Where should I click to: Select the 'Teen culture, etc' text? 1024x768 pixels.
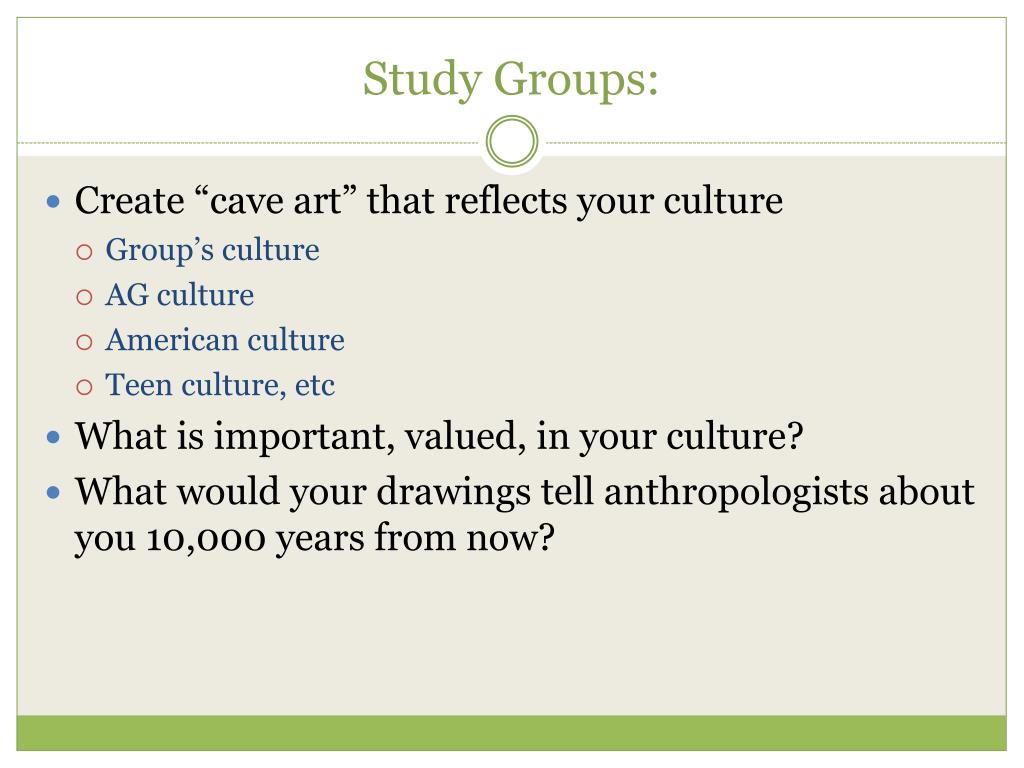(x=220, y=385)
